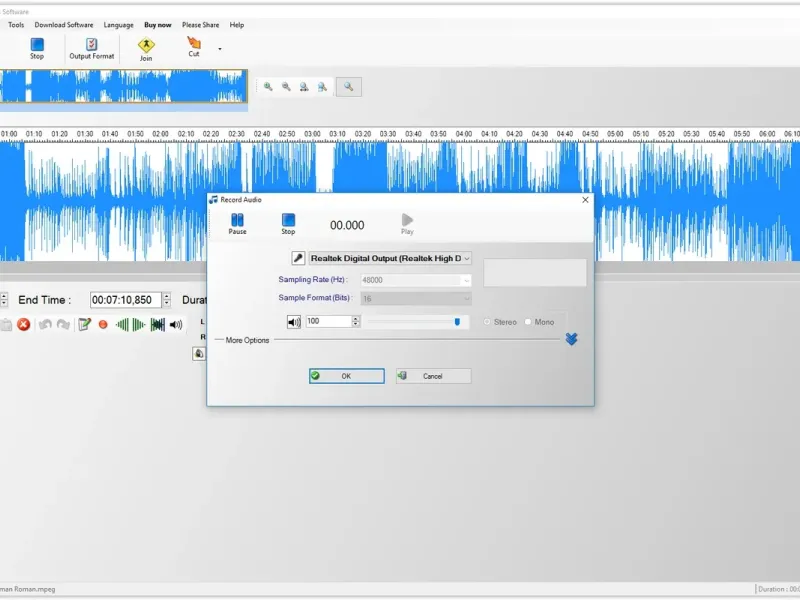Click the red X delete icon
The width and height of the screenshot is (800, 600).
point(23,325)
